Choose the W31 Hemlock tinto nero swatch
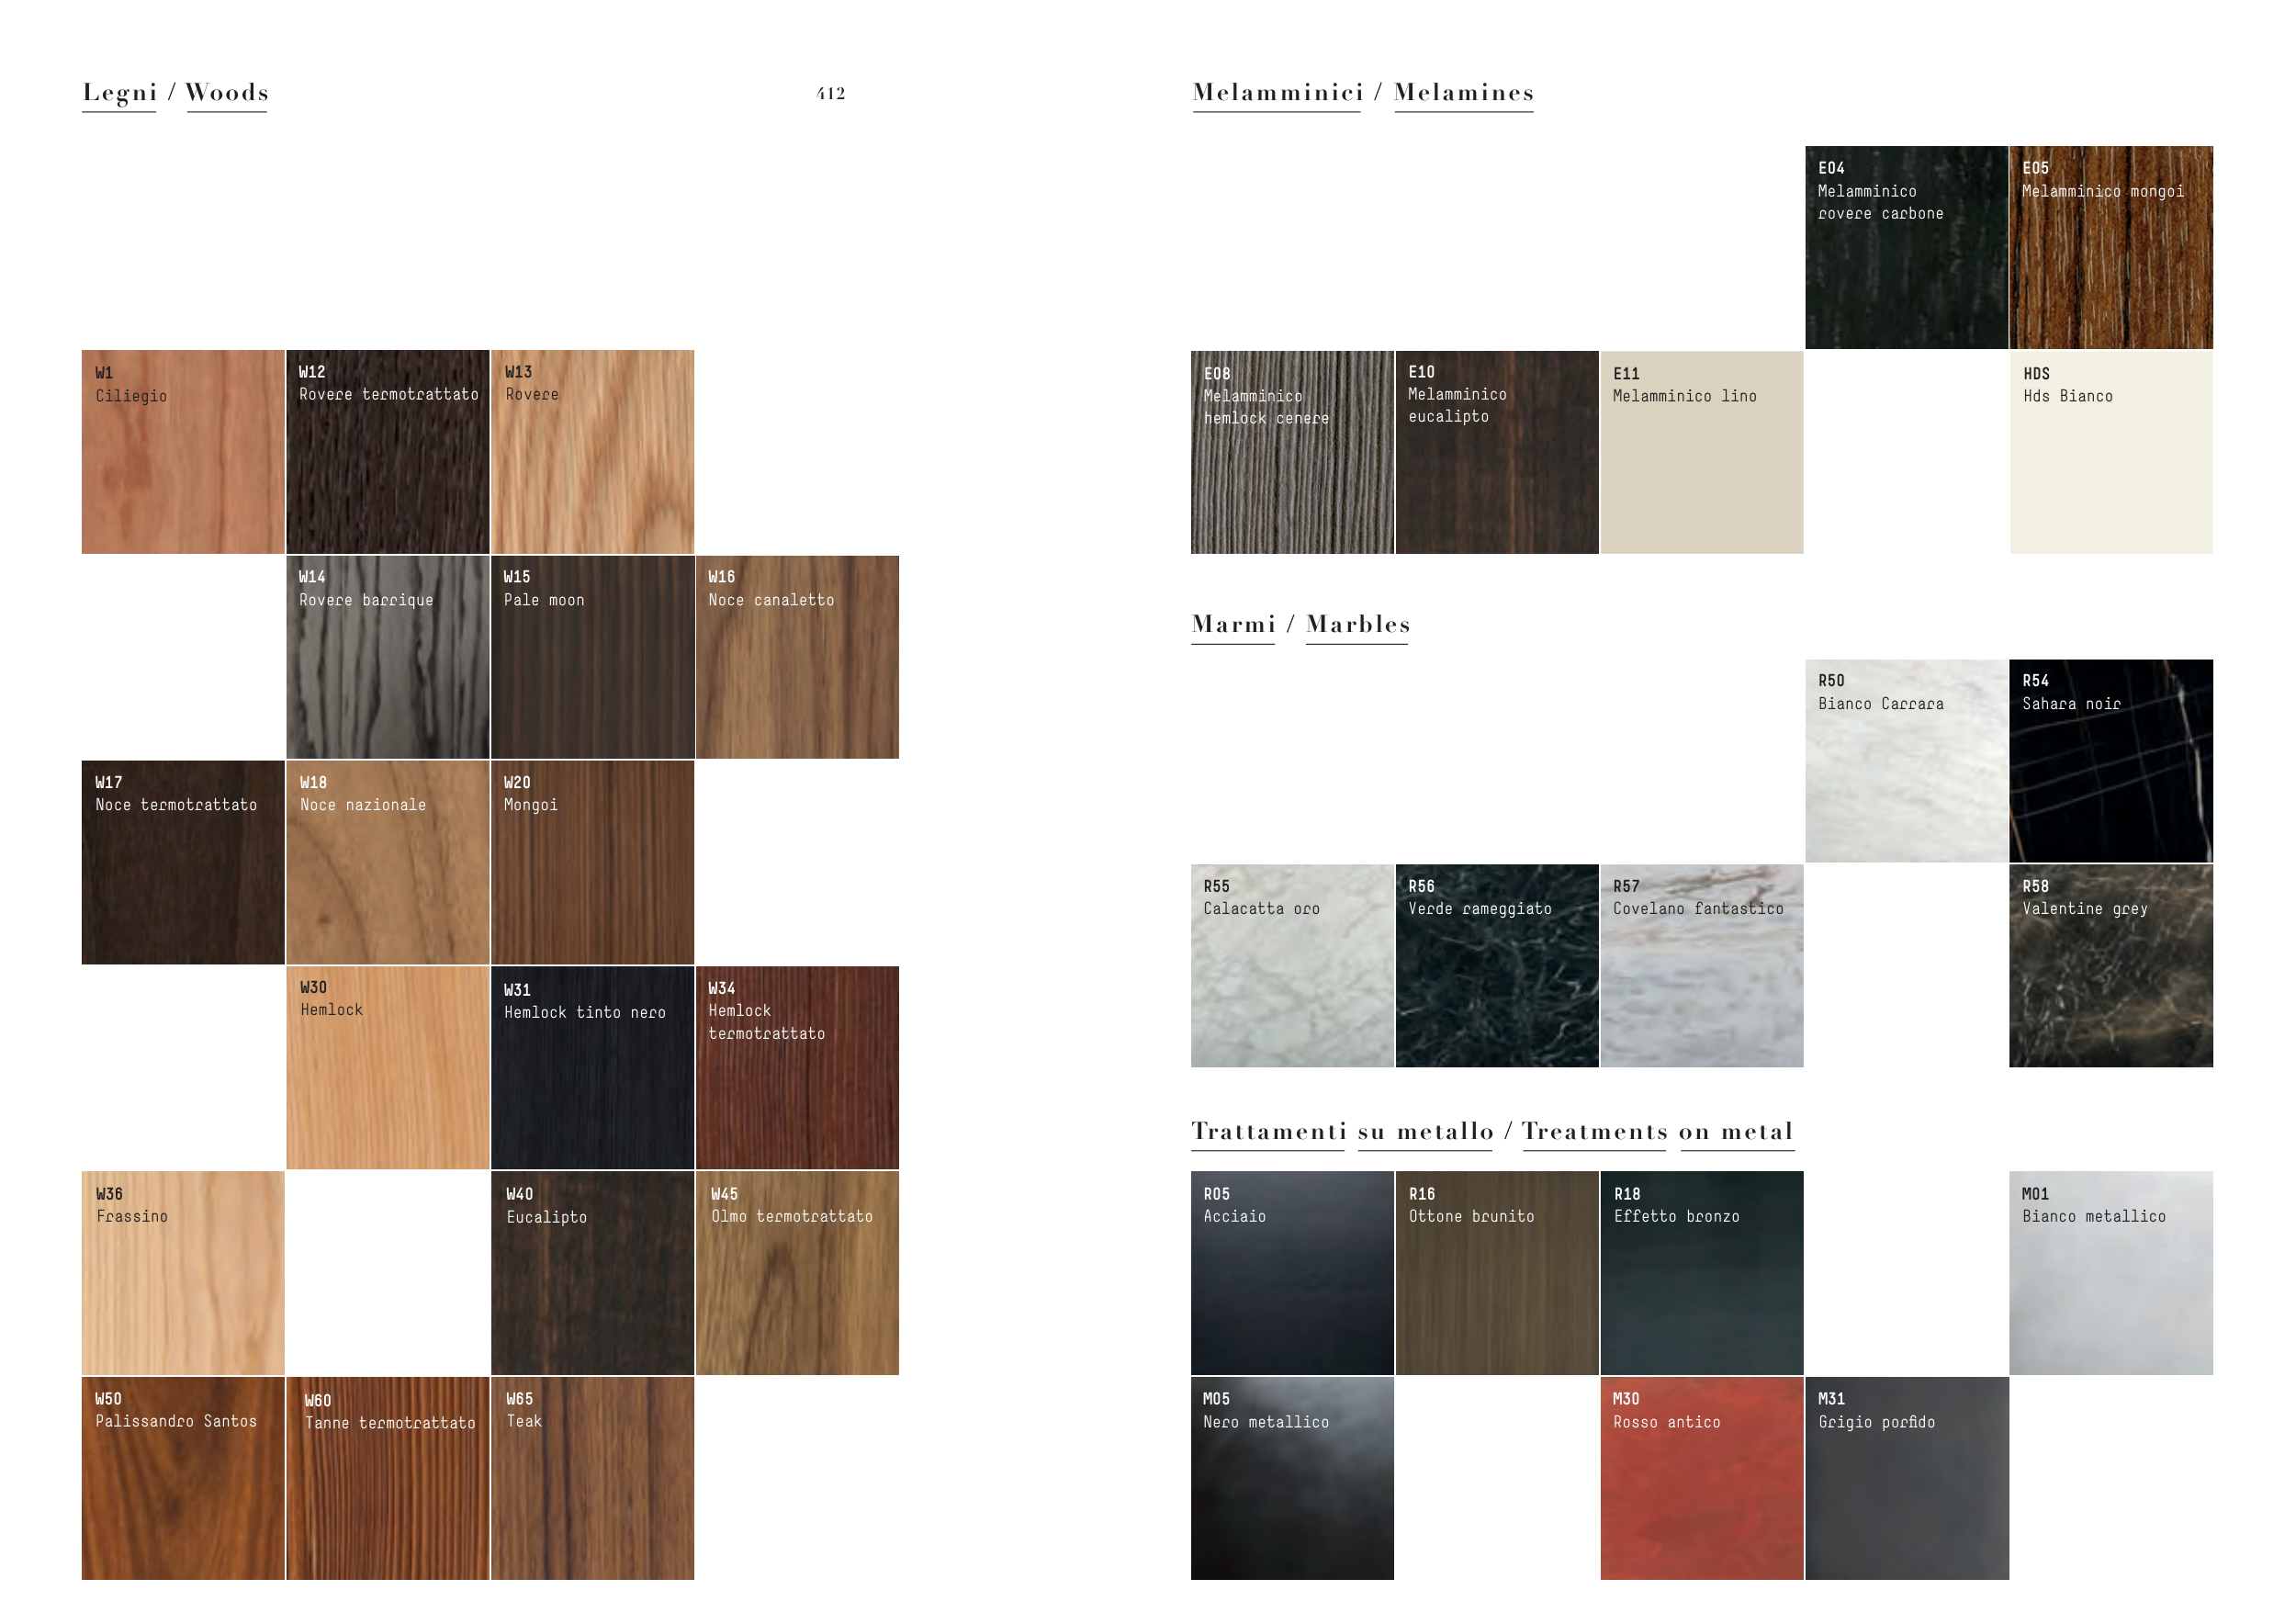This screenshot has height=1624, width=2296. tap(592, 1067)
